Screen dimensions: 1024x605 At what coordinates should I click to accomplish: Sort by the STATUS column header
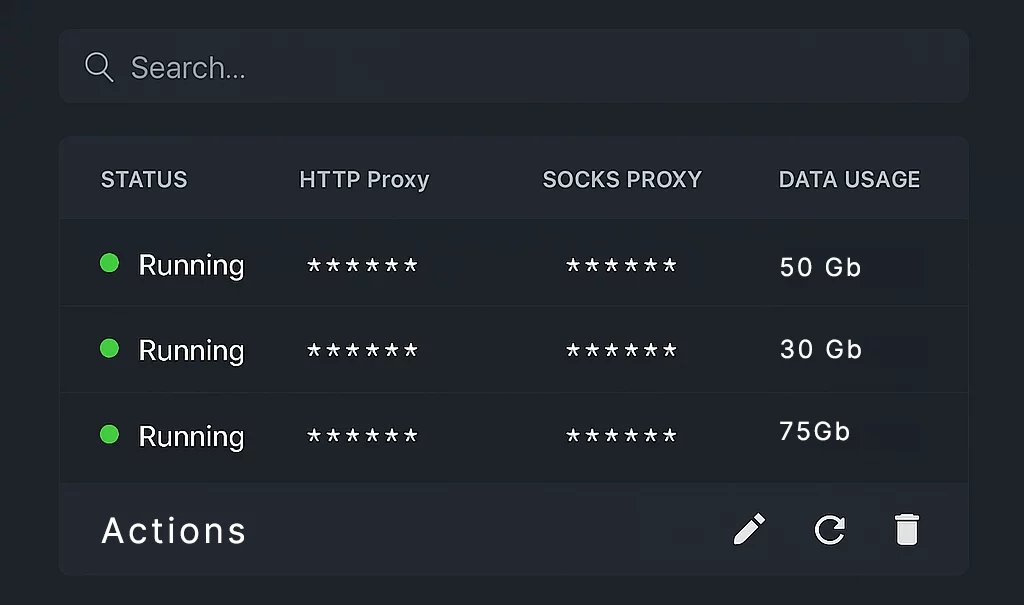point(144,180)
